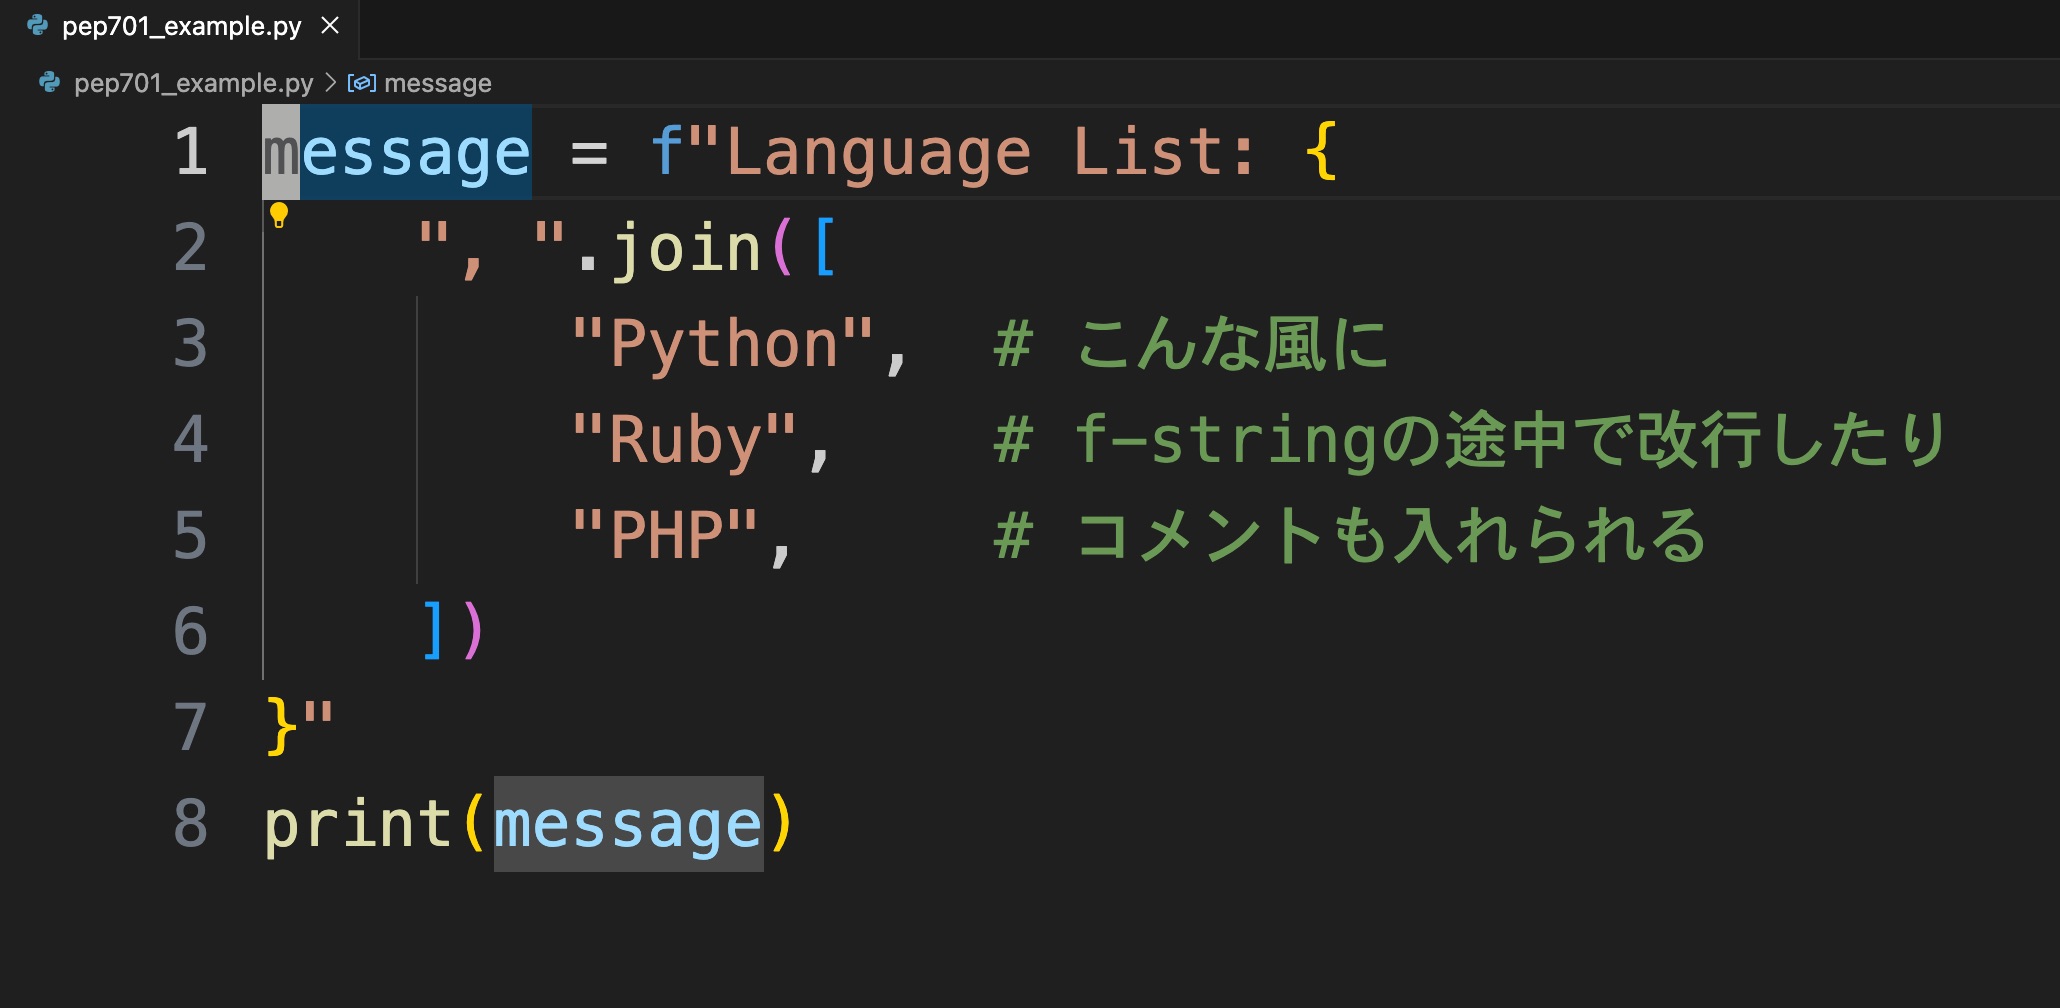This screenshot has height=1008, width=2060.
Task: Click the comment コメントも入れられる on line 5
Action: [1350, 536]
